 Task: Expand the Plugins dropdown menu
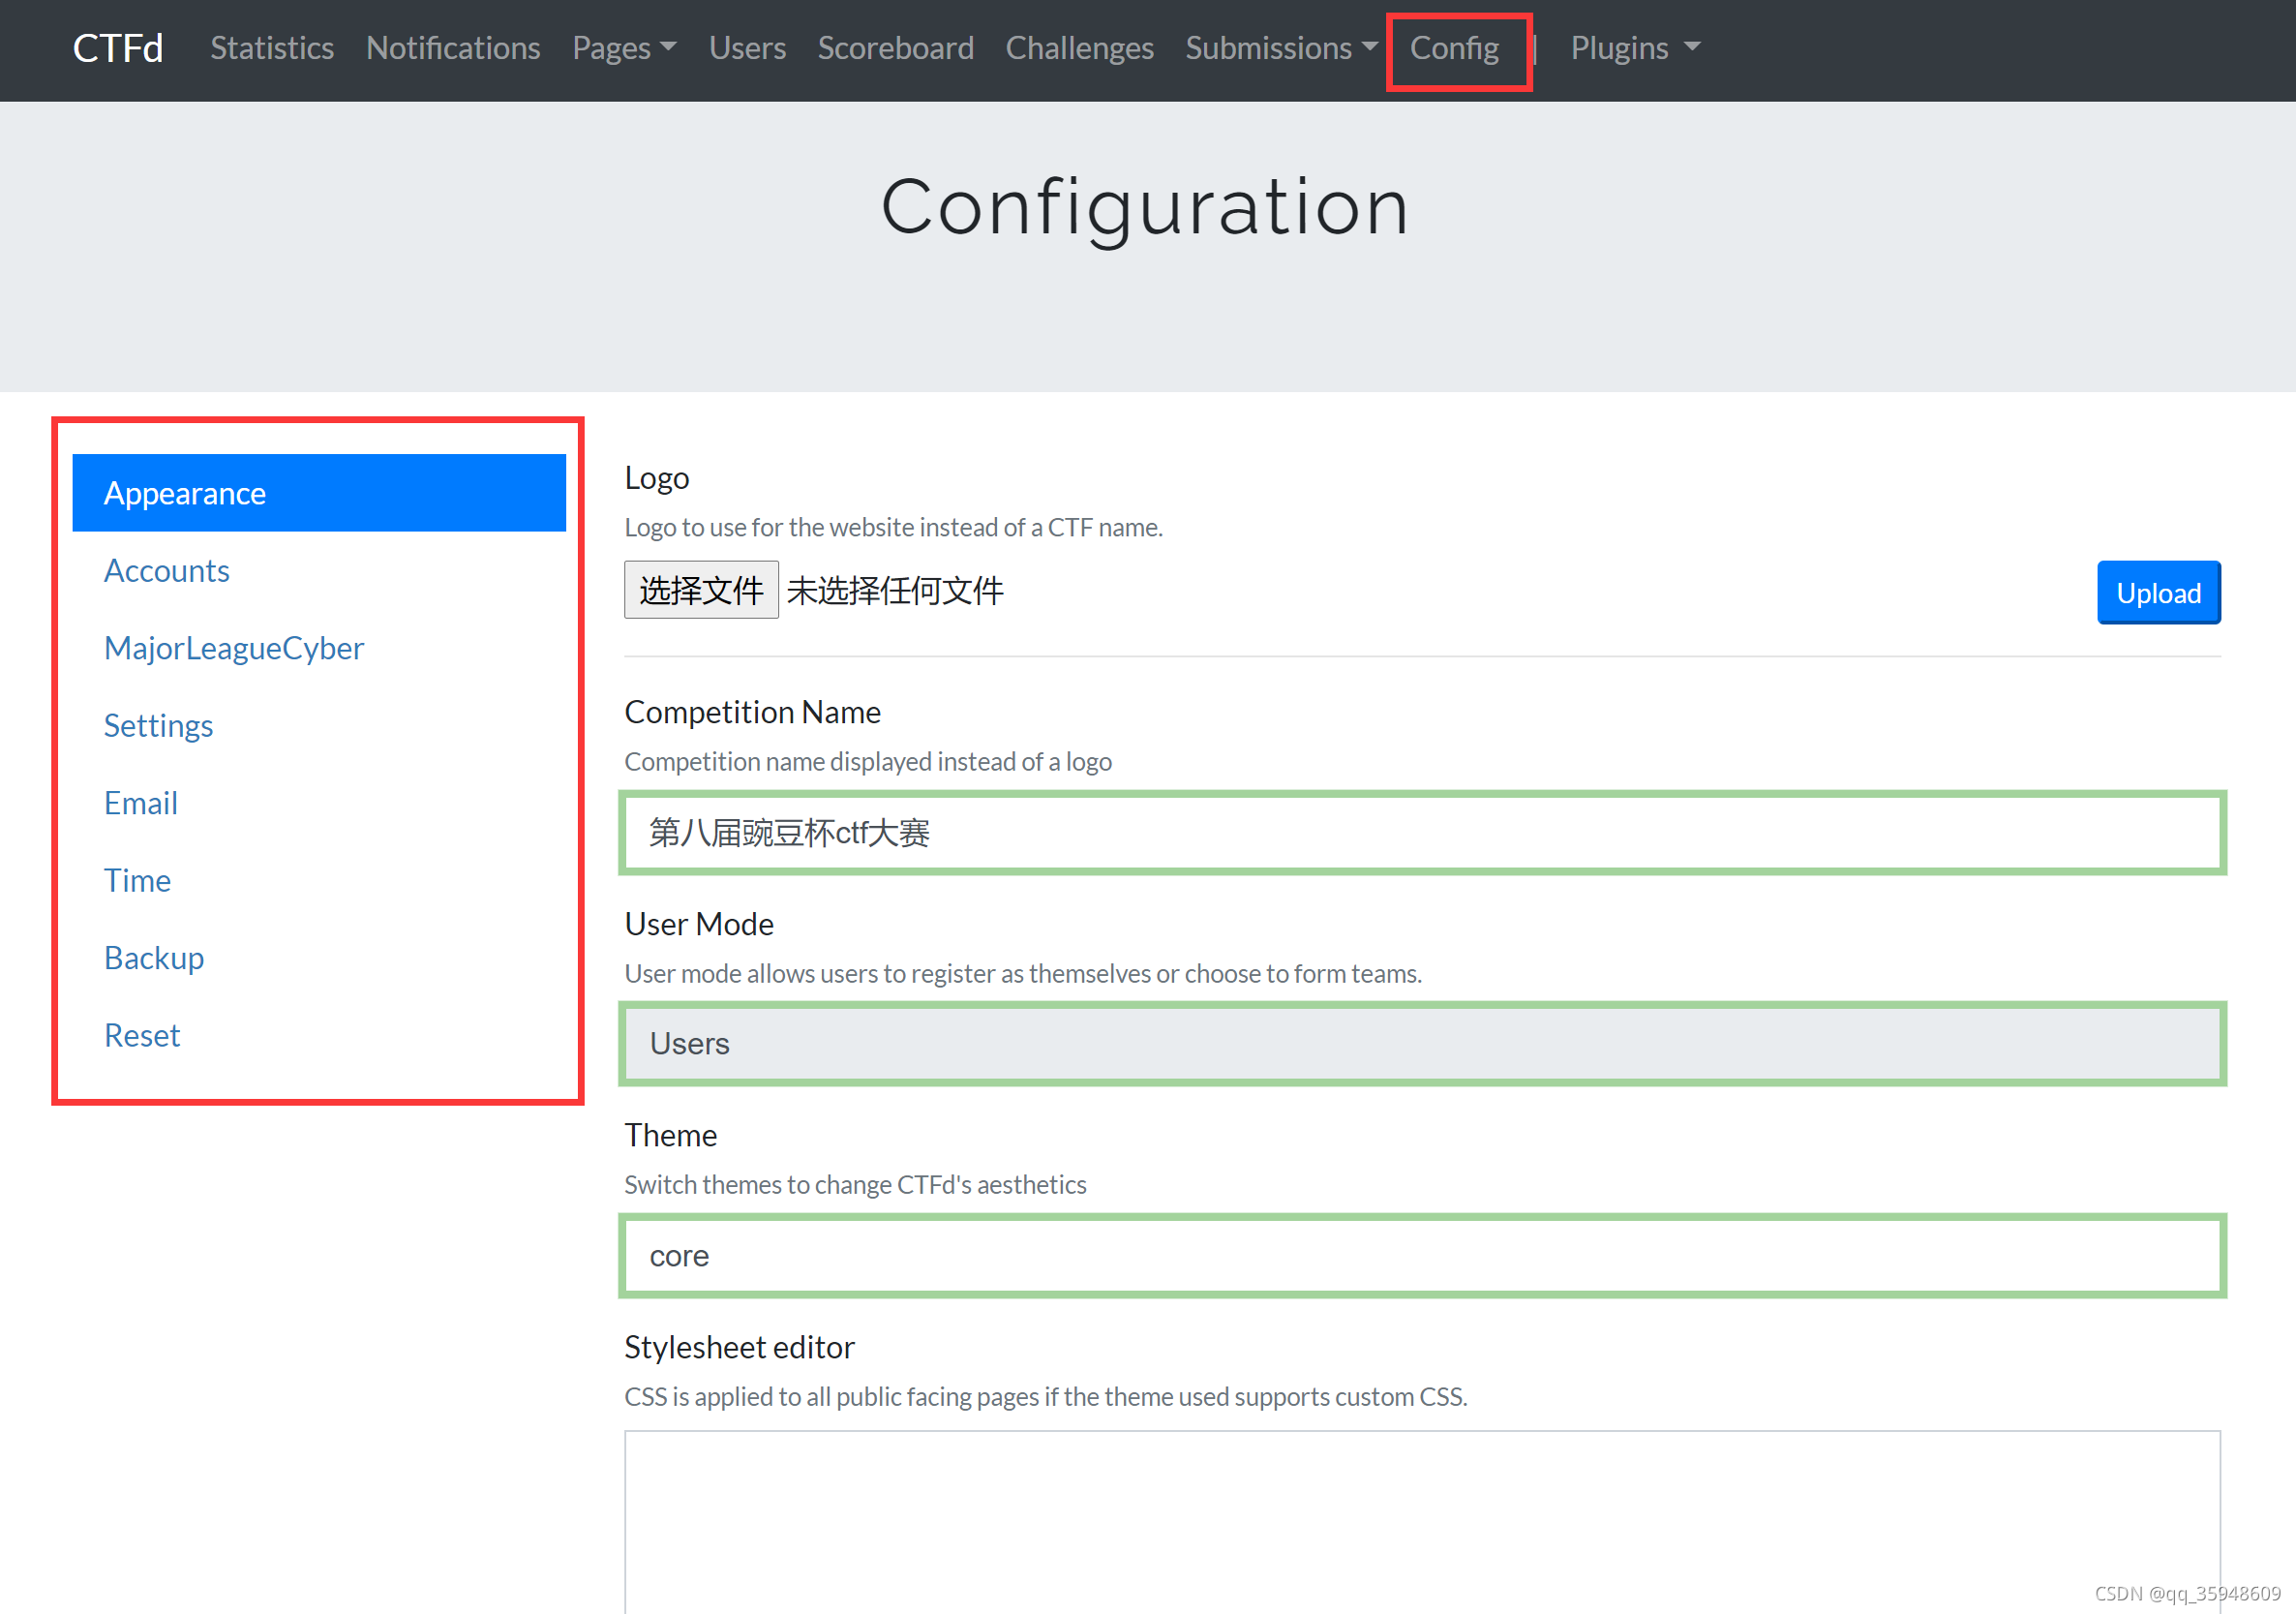click(1634, 48)
